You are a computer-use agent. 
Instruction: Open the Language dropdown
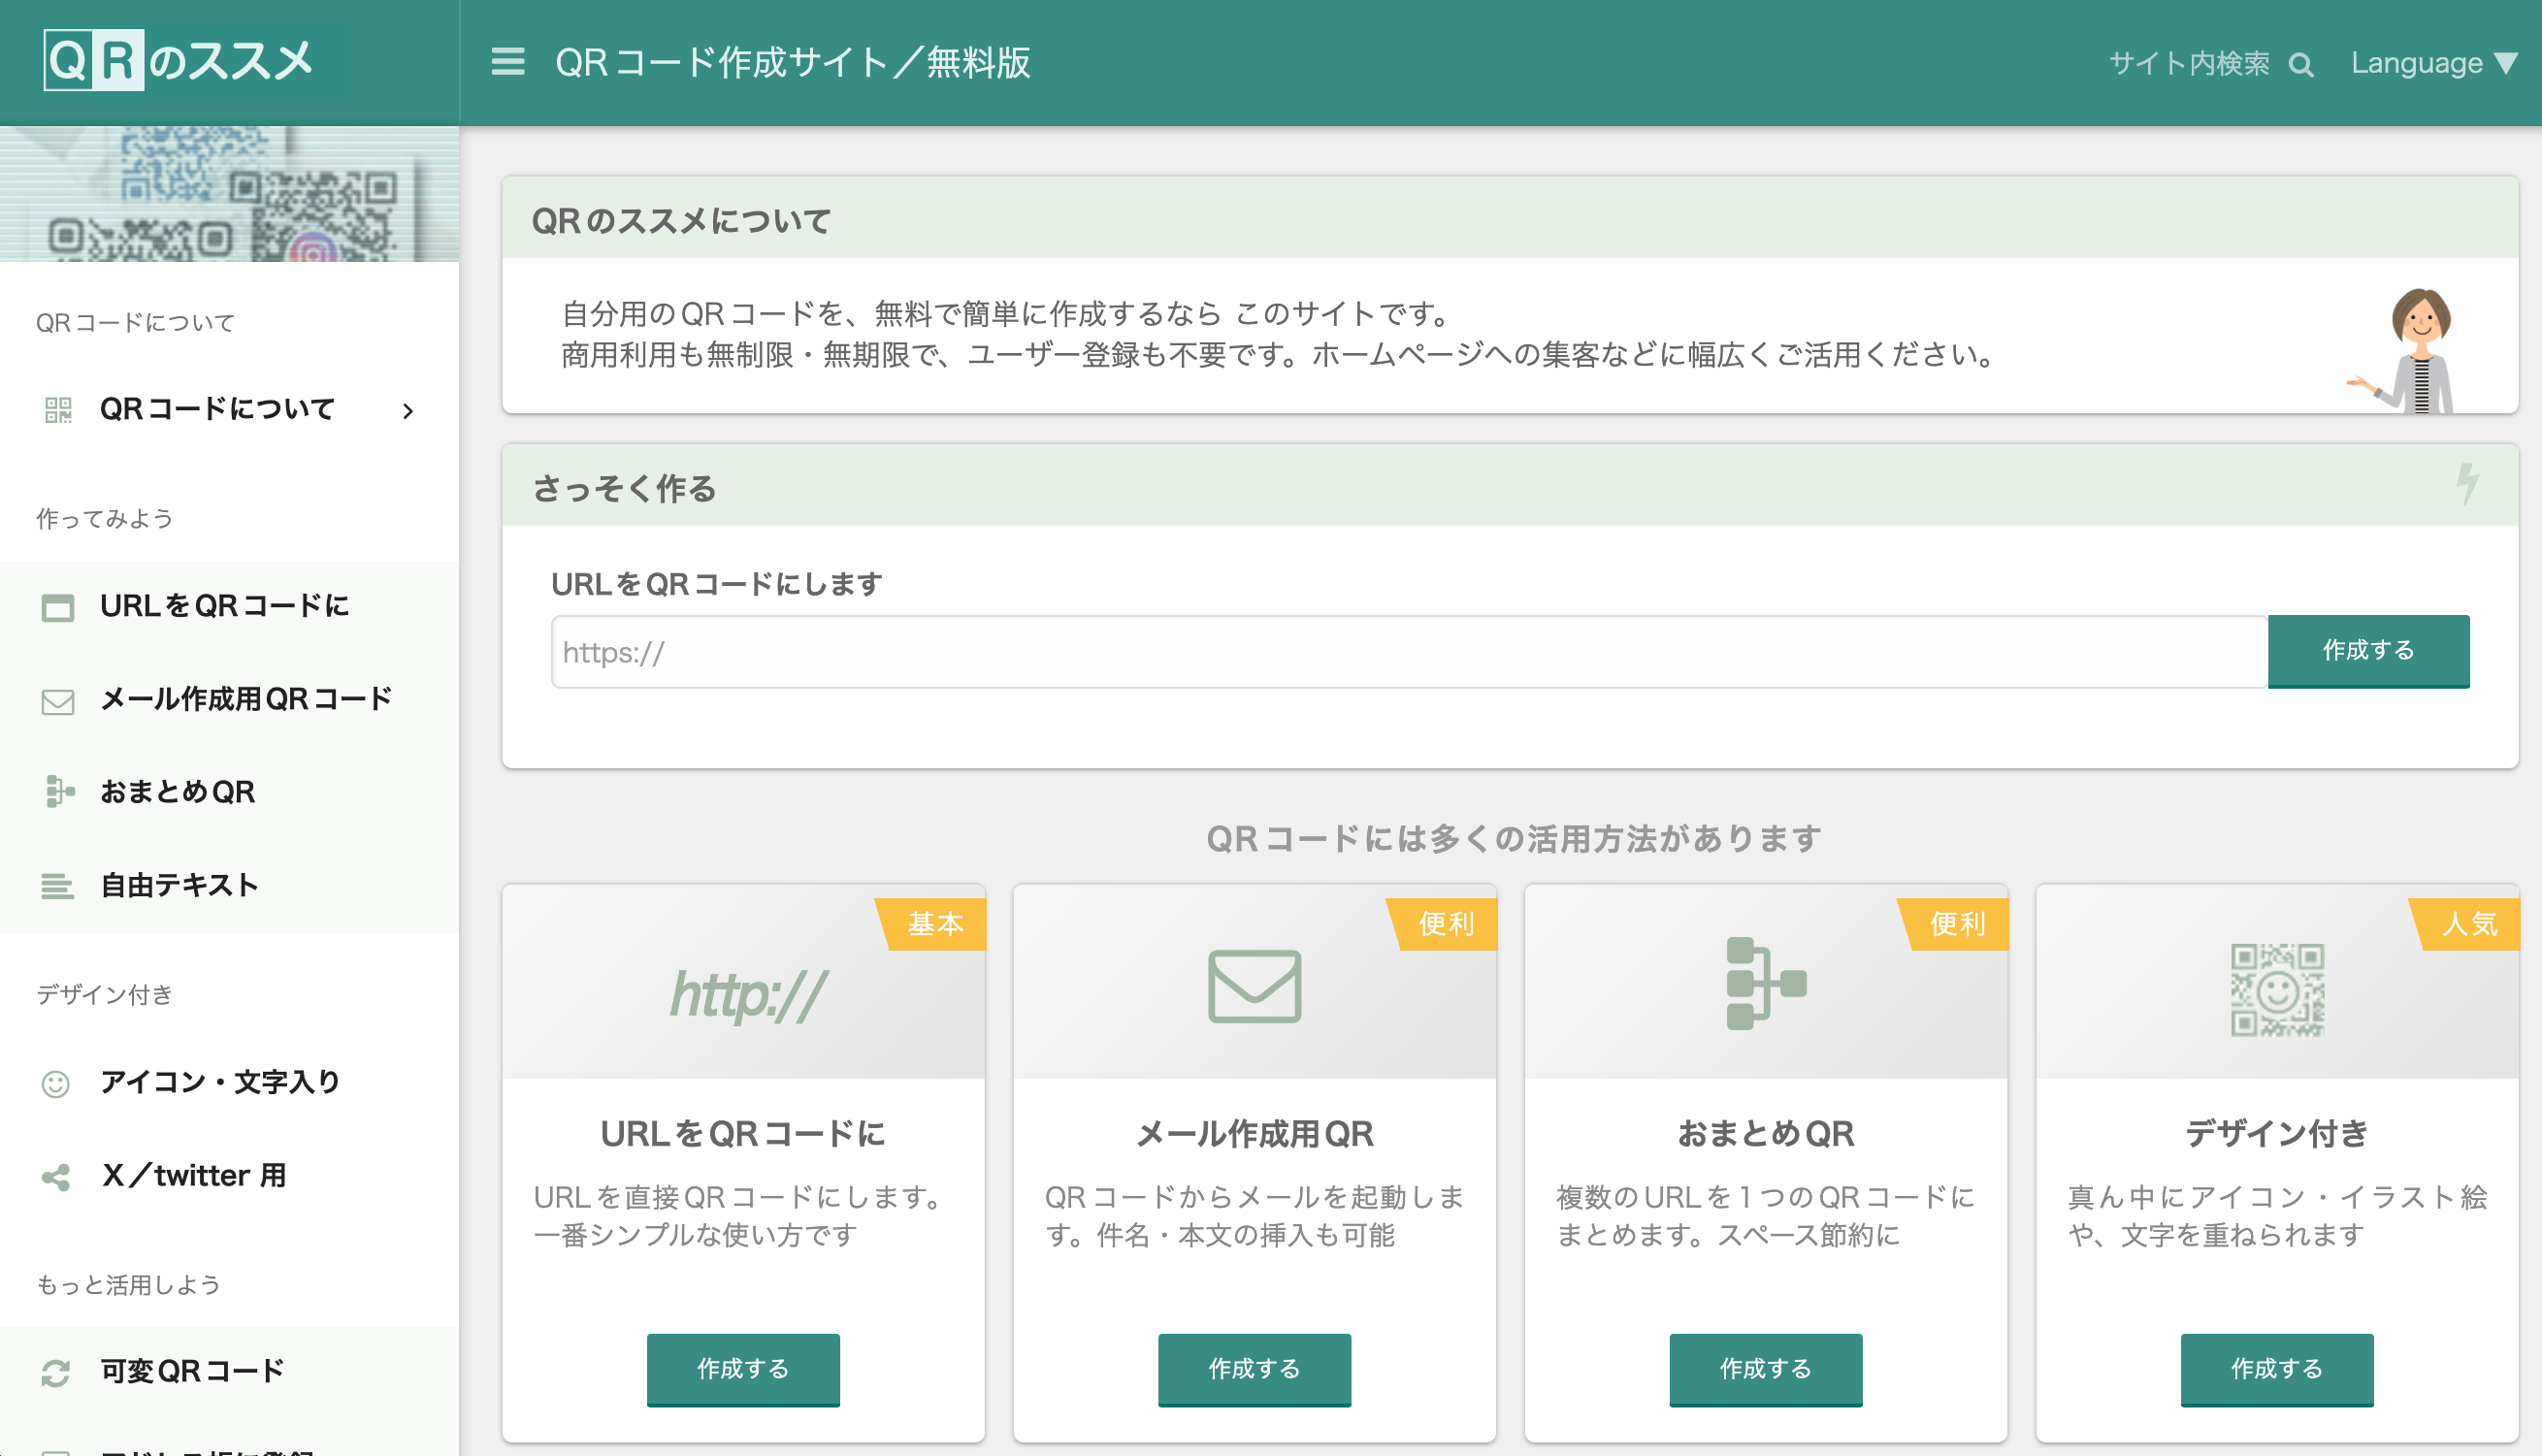2432,62
